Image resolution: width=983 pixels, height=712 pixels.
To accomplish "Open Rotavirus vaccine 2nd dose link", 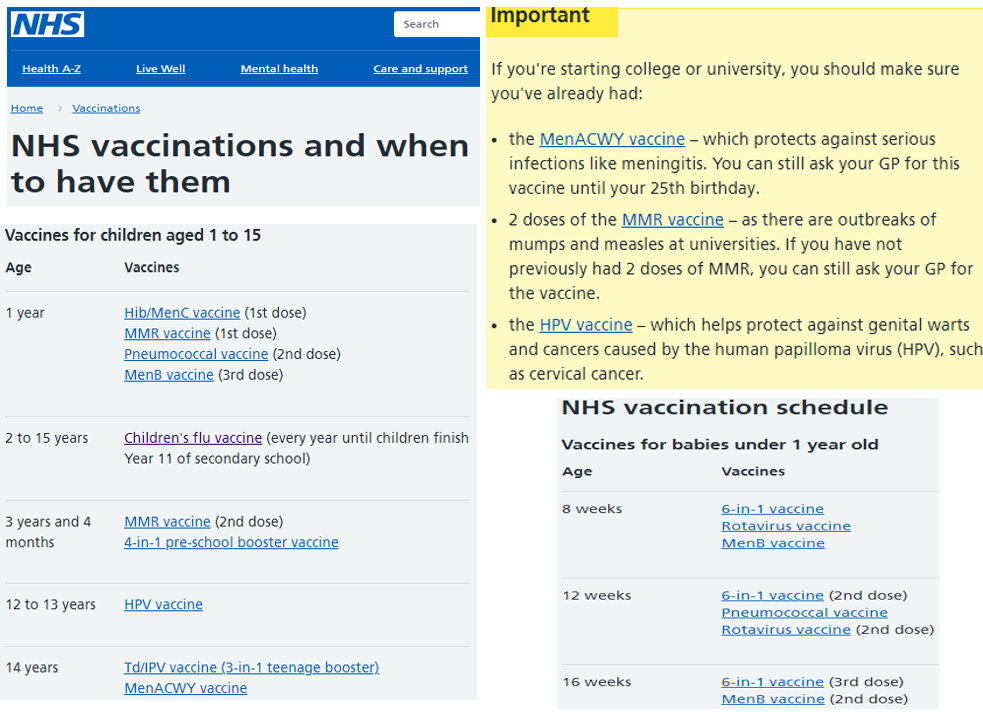I will click(x=786, y=630).
